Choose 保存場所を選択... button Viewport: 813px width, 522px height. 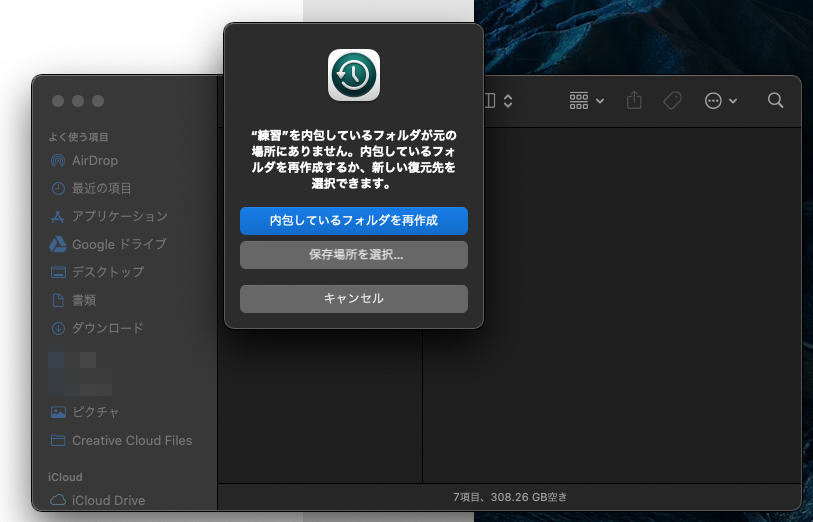tap(354, 255)
